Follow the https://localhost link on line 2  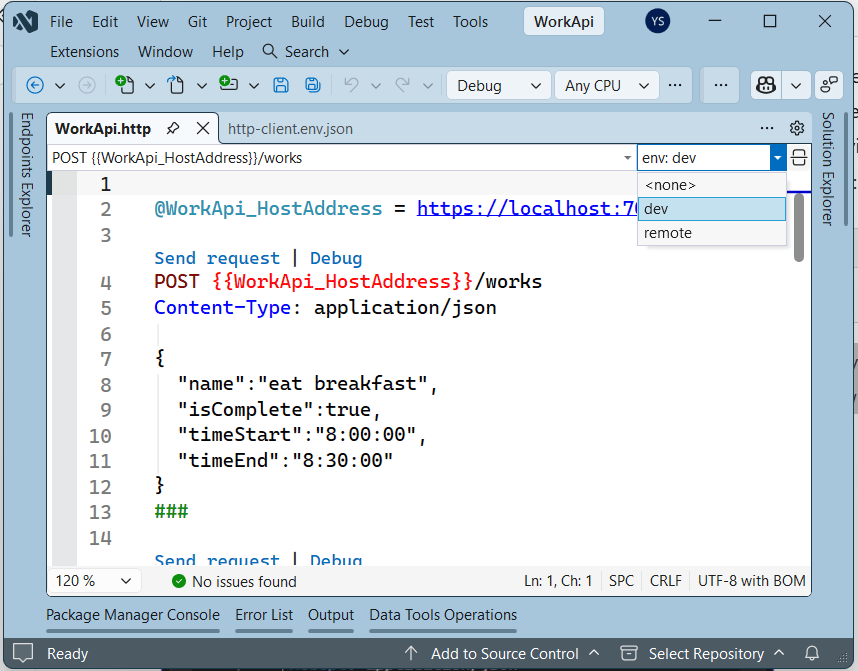coord(527,209)
